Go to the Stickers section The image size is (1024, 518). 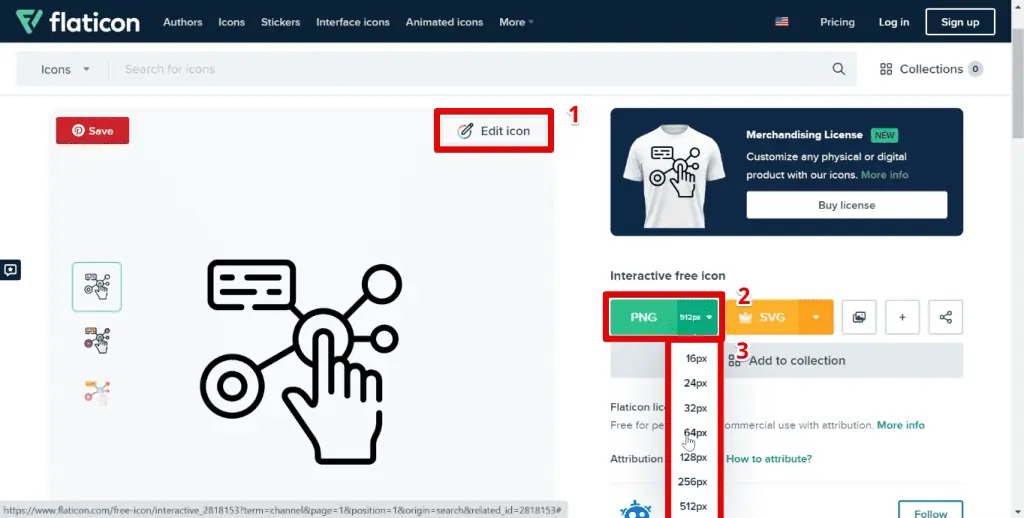point(280,22)
